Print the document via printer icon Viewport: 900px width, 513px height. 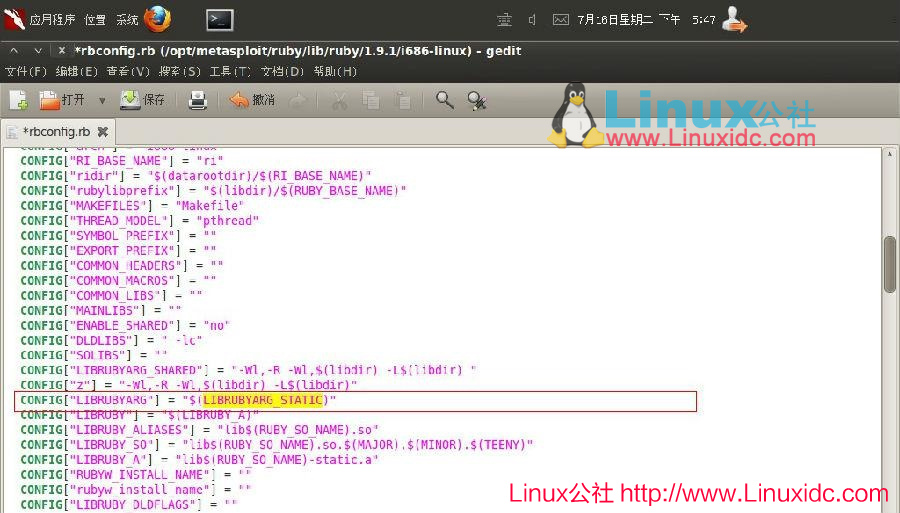pyautogui.click(x=198, y=100)
